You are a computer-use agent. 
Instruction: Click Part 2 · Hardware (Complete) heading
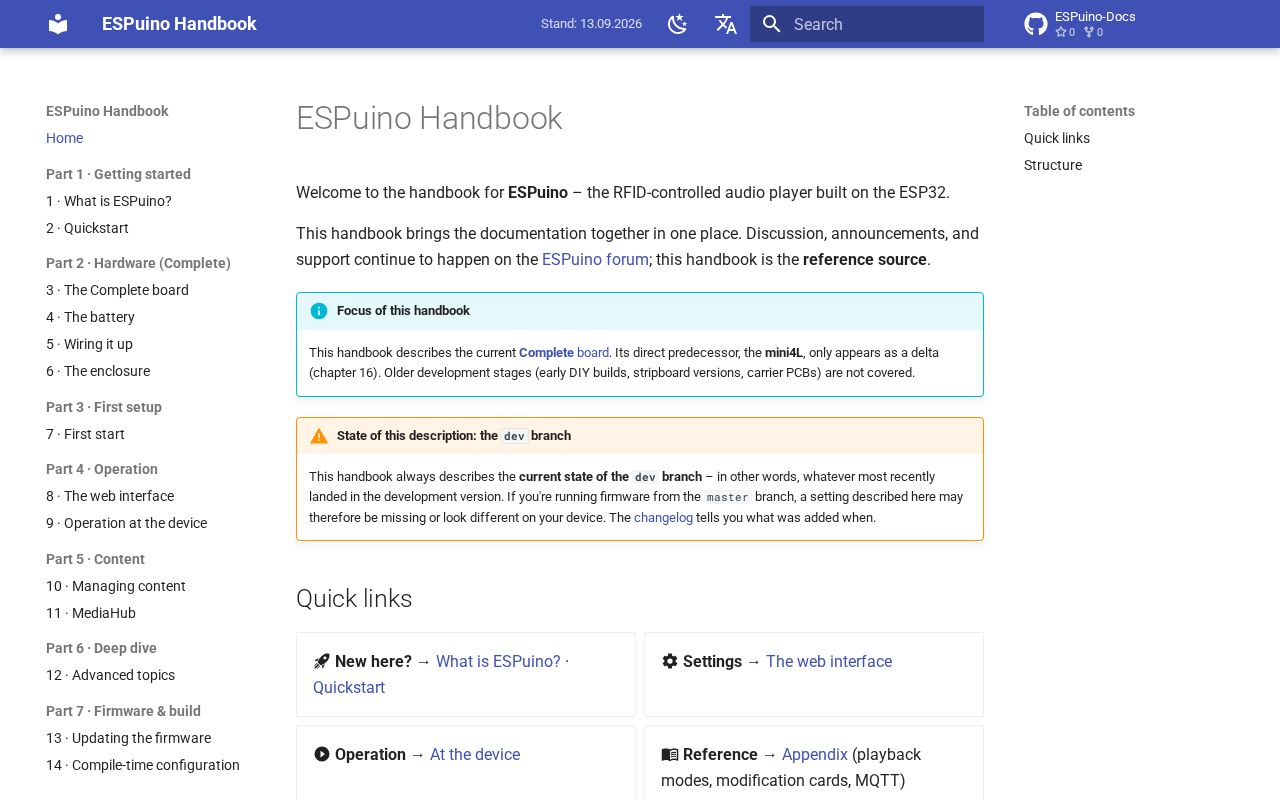pos(138,263)
